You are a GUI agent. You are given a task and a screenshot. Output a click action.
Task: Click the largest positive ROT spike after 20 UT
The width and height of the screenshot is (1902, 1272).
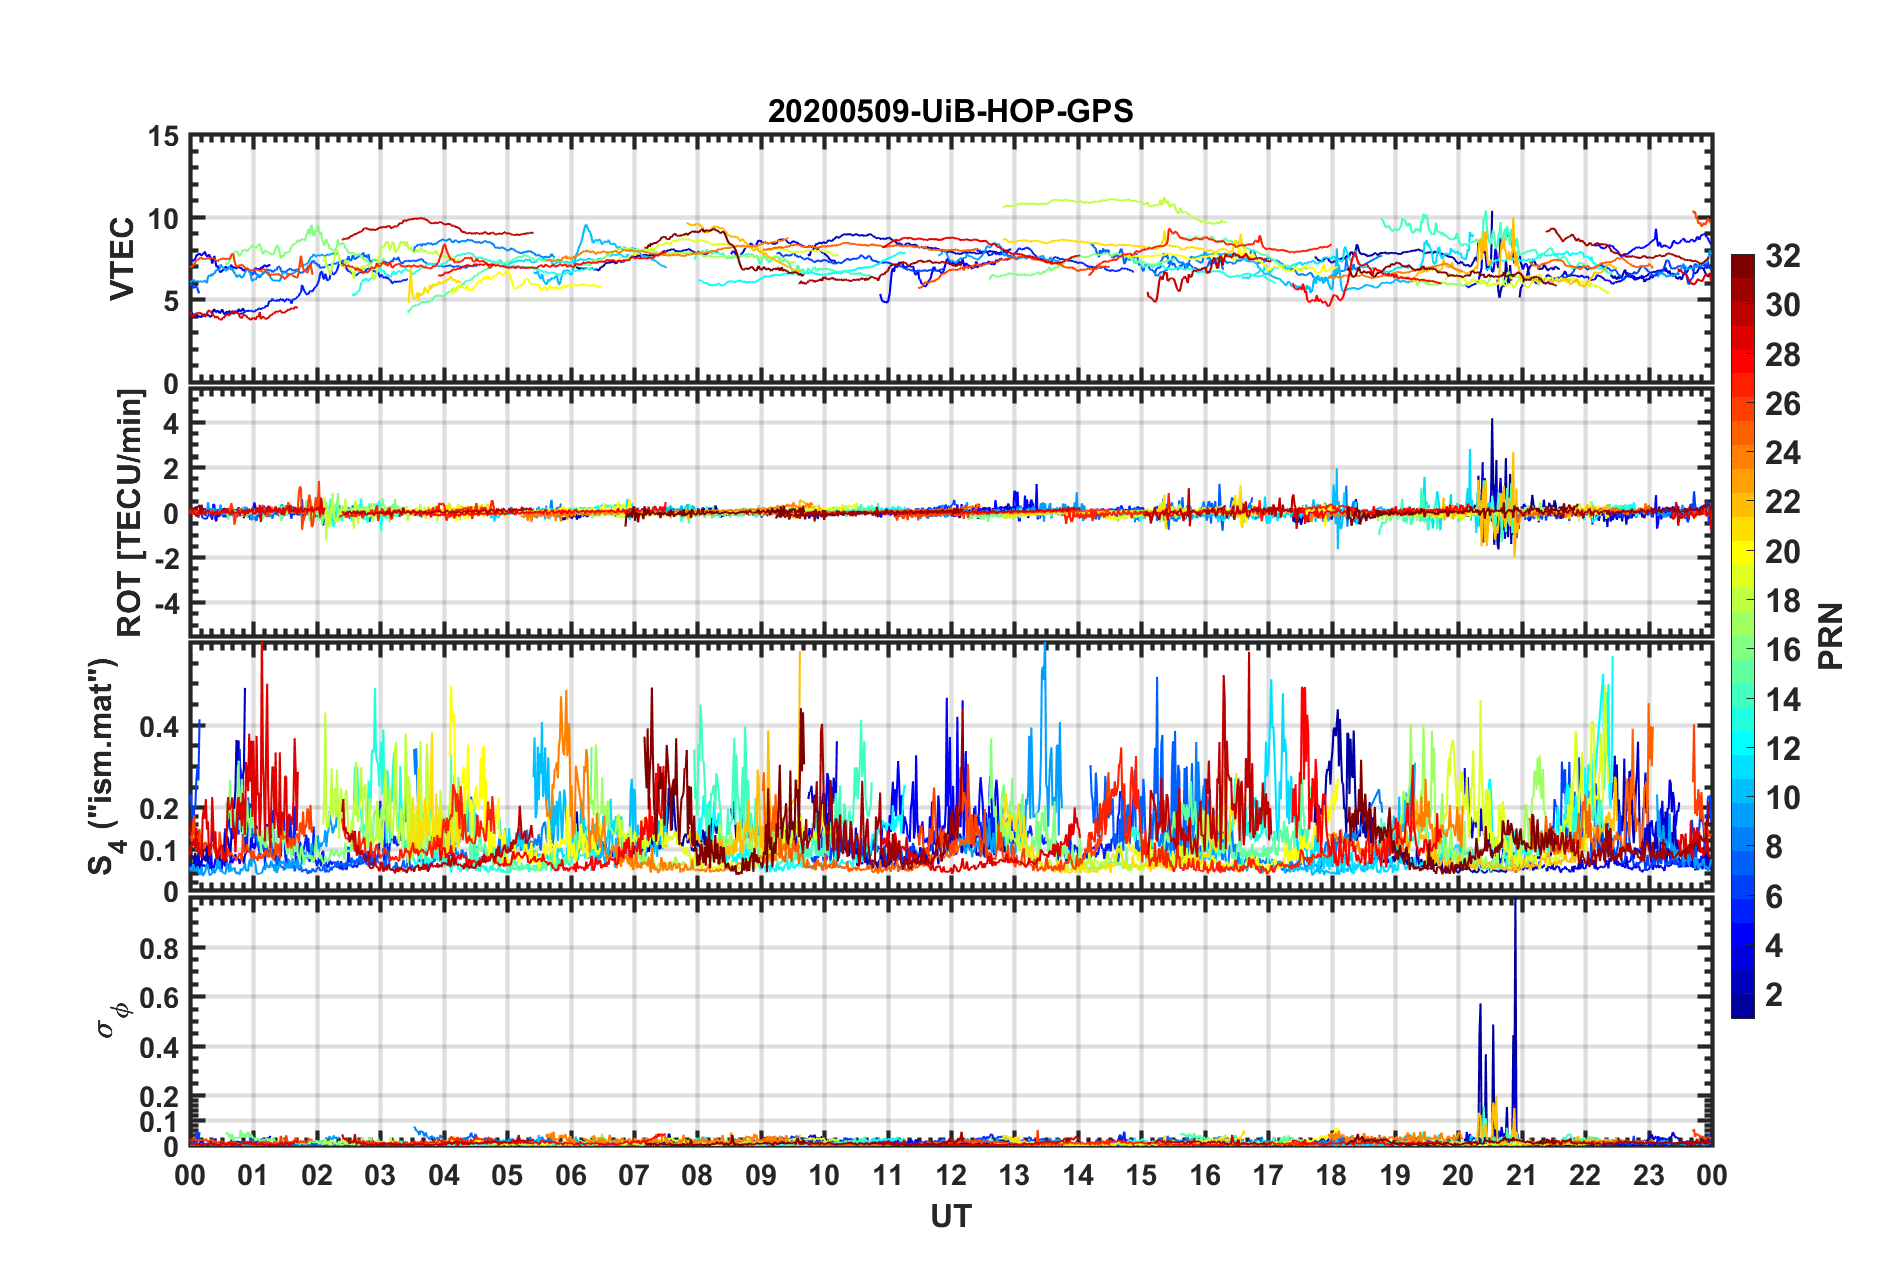tap(1491, 423)
